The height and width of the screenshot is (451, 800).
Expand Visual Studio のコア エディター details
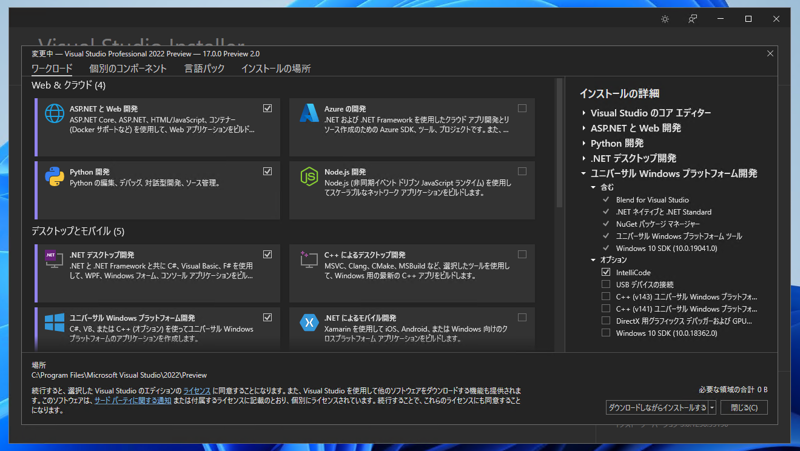[584, 113]
